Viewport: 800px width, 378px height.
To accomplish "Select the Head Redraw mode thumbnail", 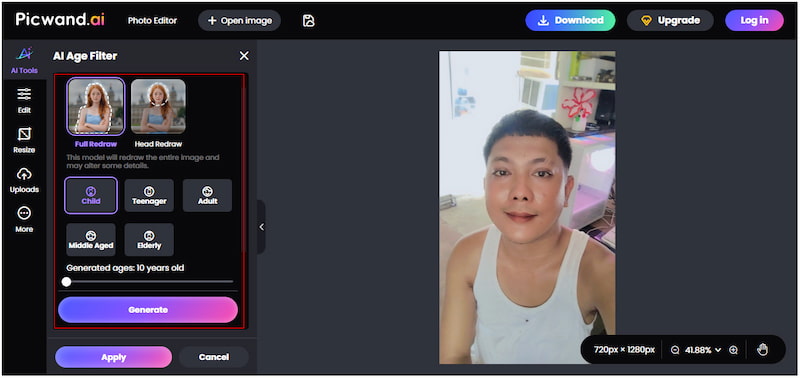I will pyautogui.click(x=158, y=107).
